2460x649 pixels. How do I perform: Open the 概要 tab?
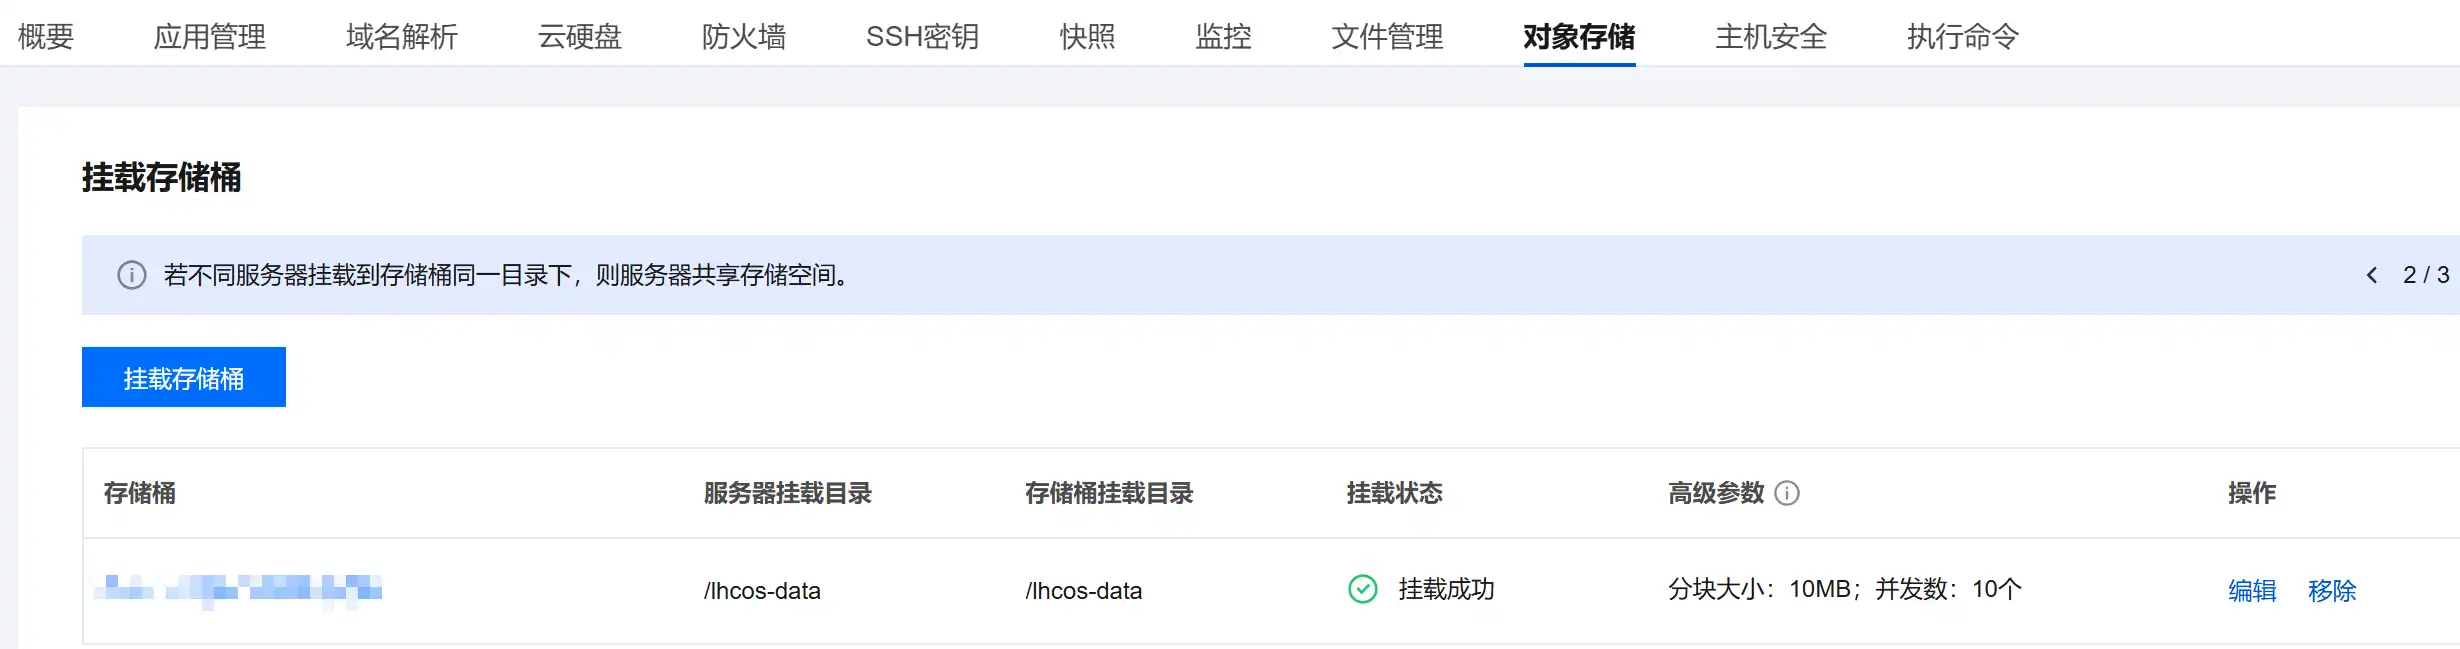pyautogui.click(x=46, y=36)
